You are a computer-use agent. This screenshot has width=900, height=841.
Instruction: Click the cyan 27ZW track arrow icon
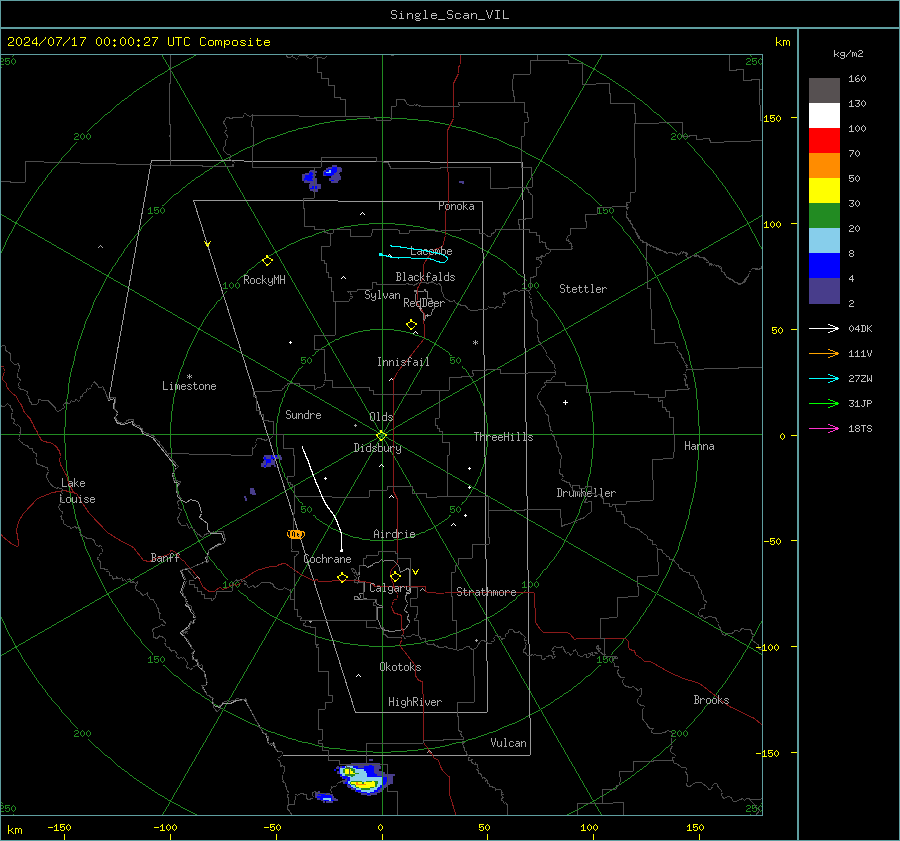[824, 378]
